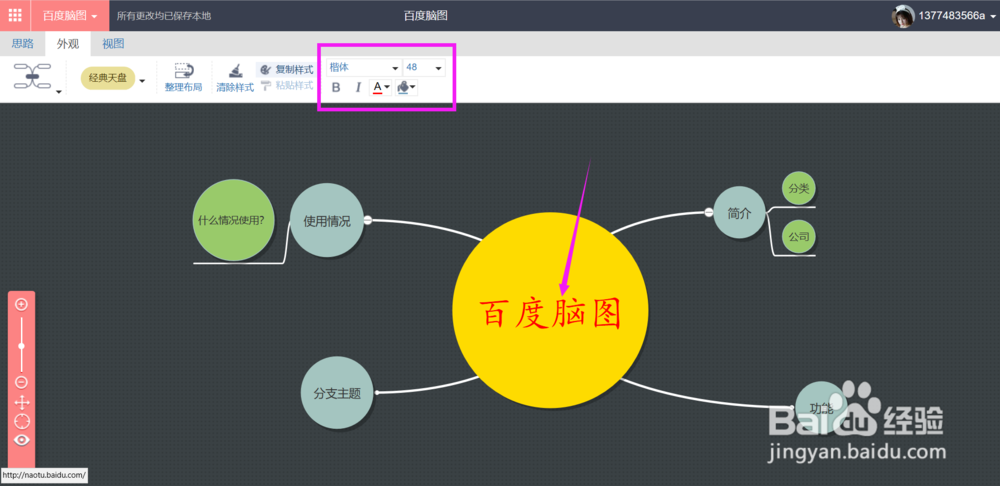Switch to the 外观 tab
Viewport: 1000px width, 486px height.
click(x=68, y=44)
